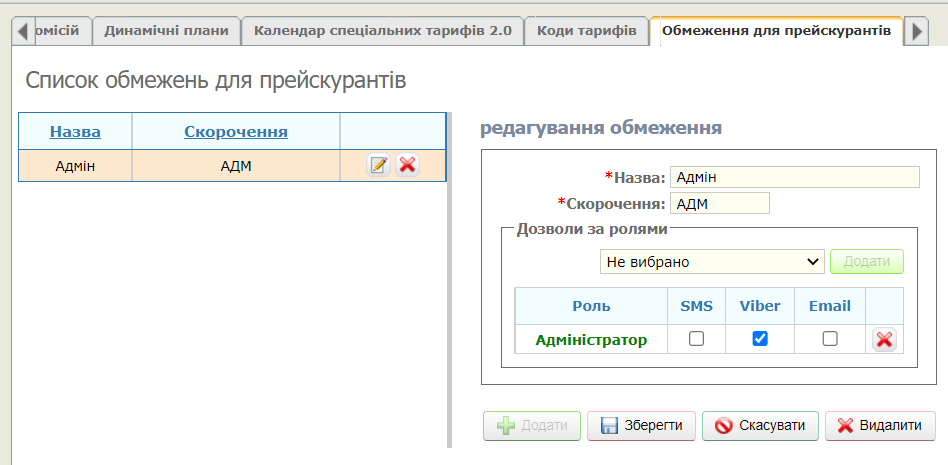Uncheck Viber checkbox for Адміністратор
The image size is (948, 465).
click(x=760, y=339)
